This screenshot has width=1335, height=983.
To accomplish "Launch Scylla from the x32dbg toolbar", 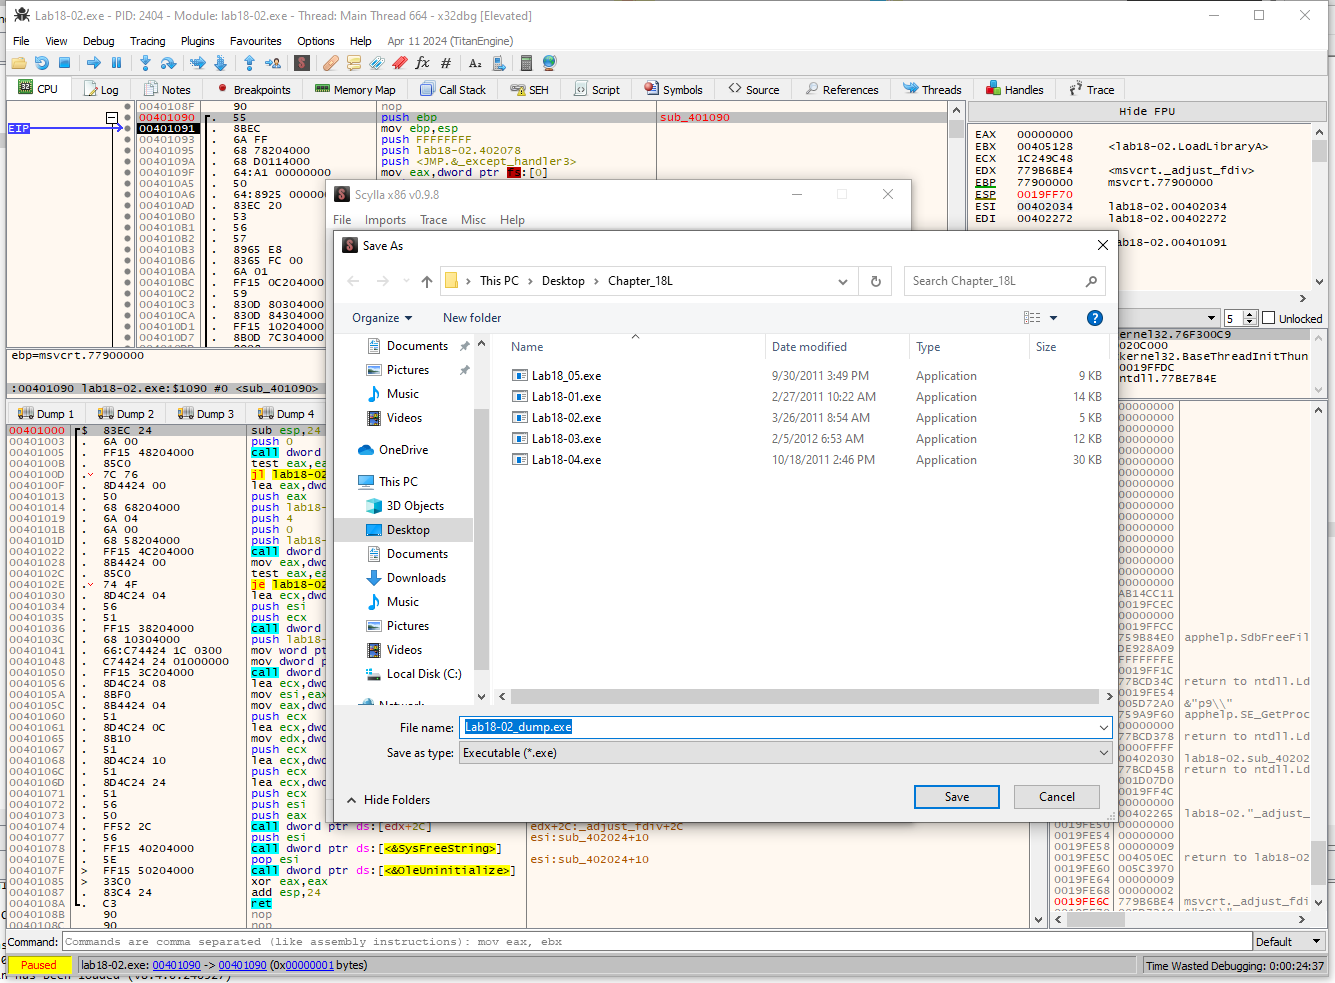I will click(302, 63).
